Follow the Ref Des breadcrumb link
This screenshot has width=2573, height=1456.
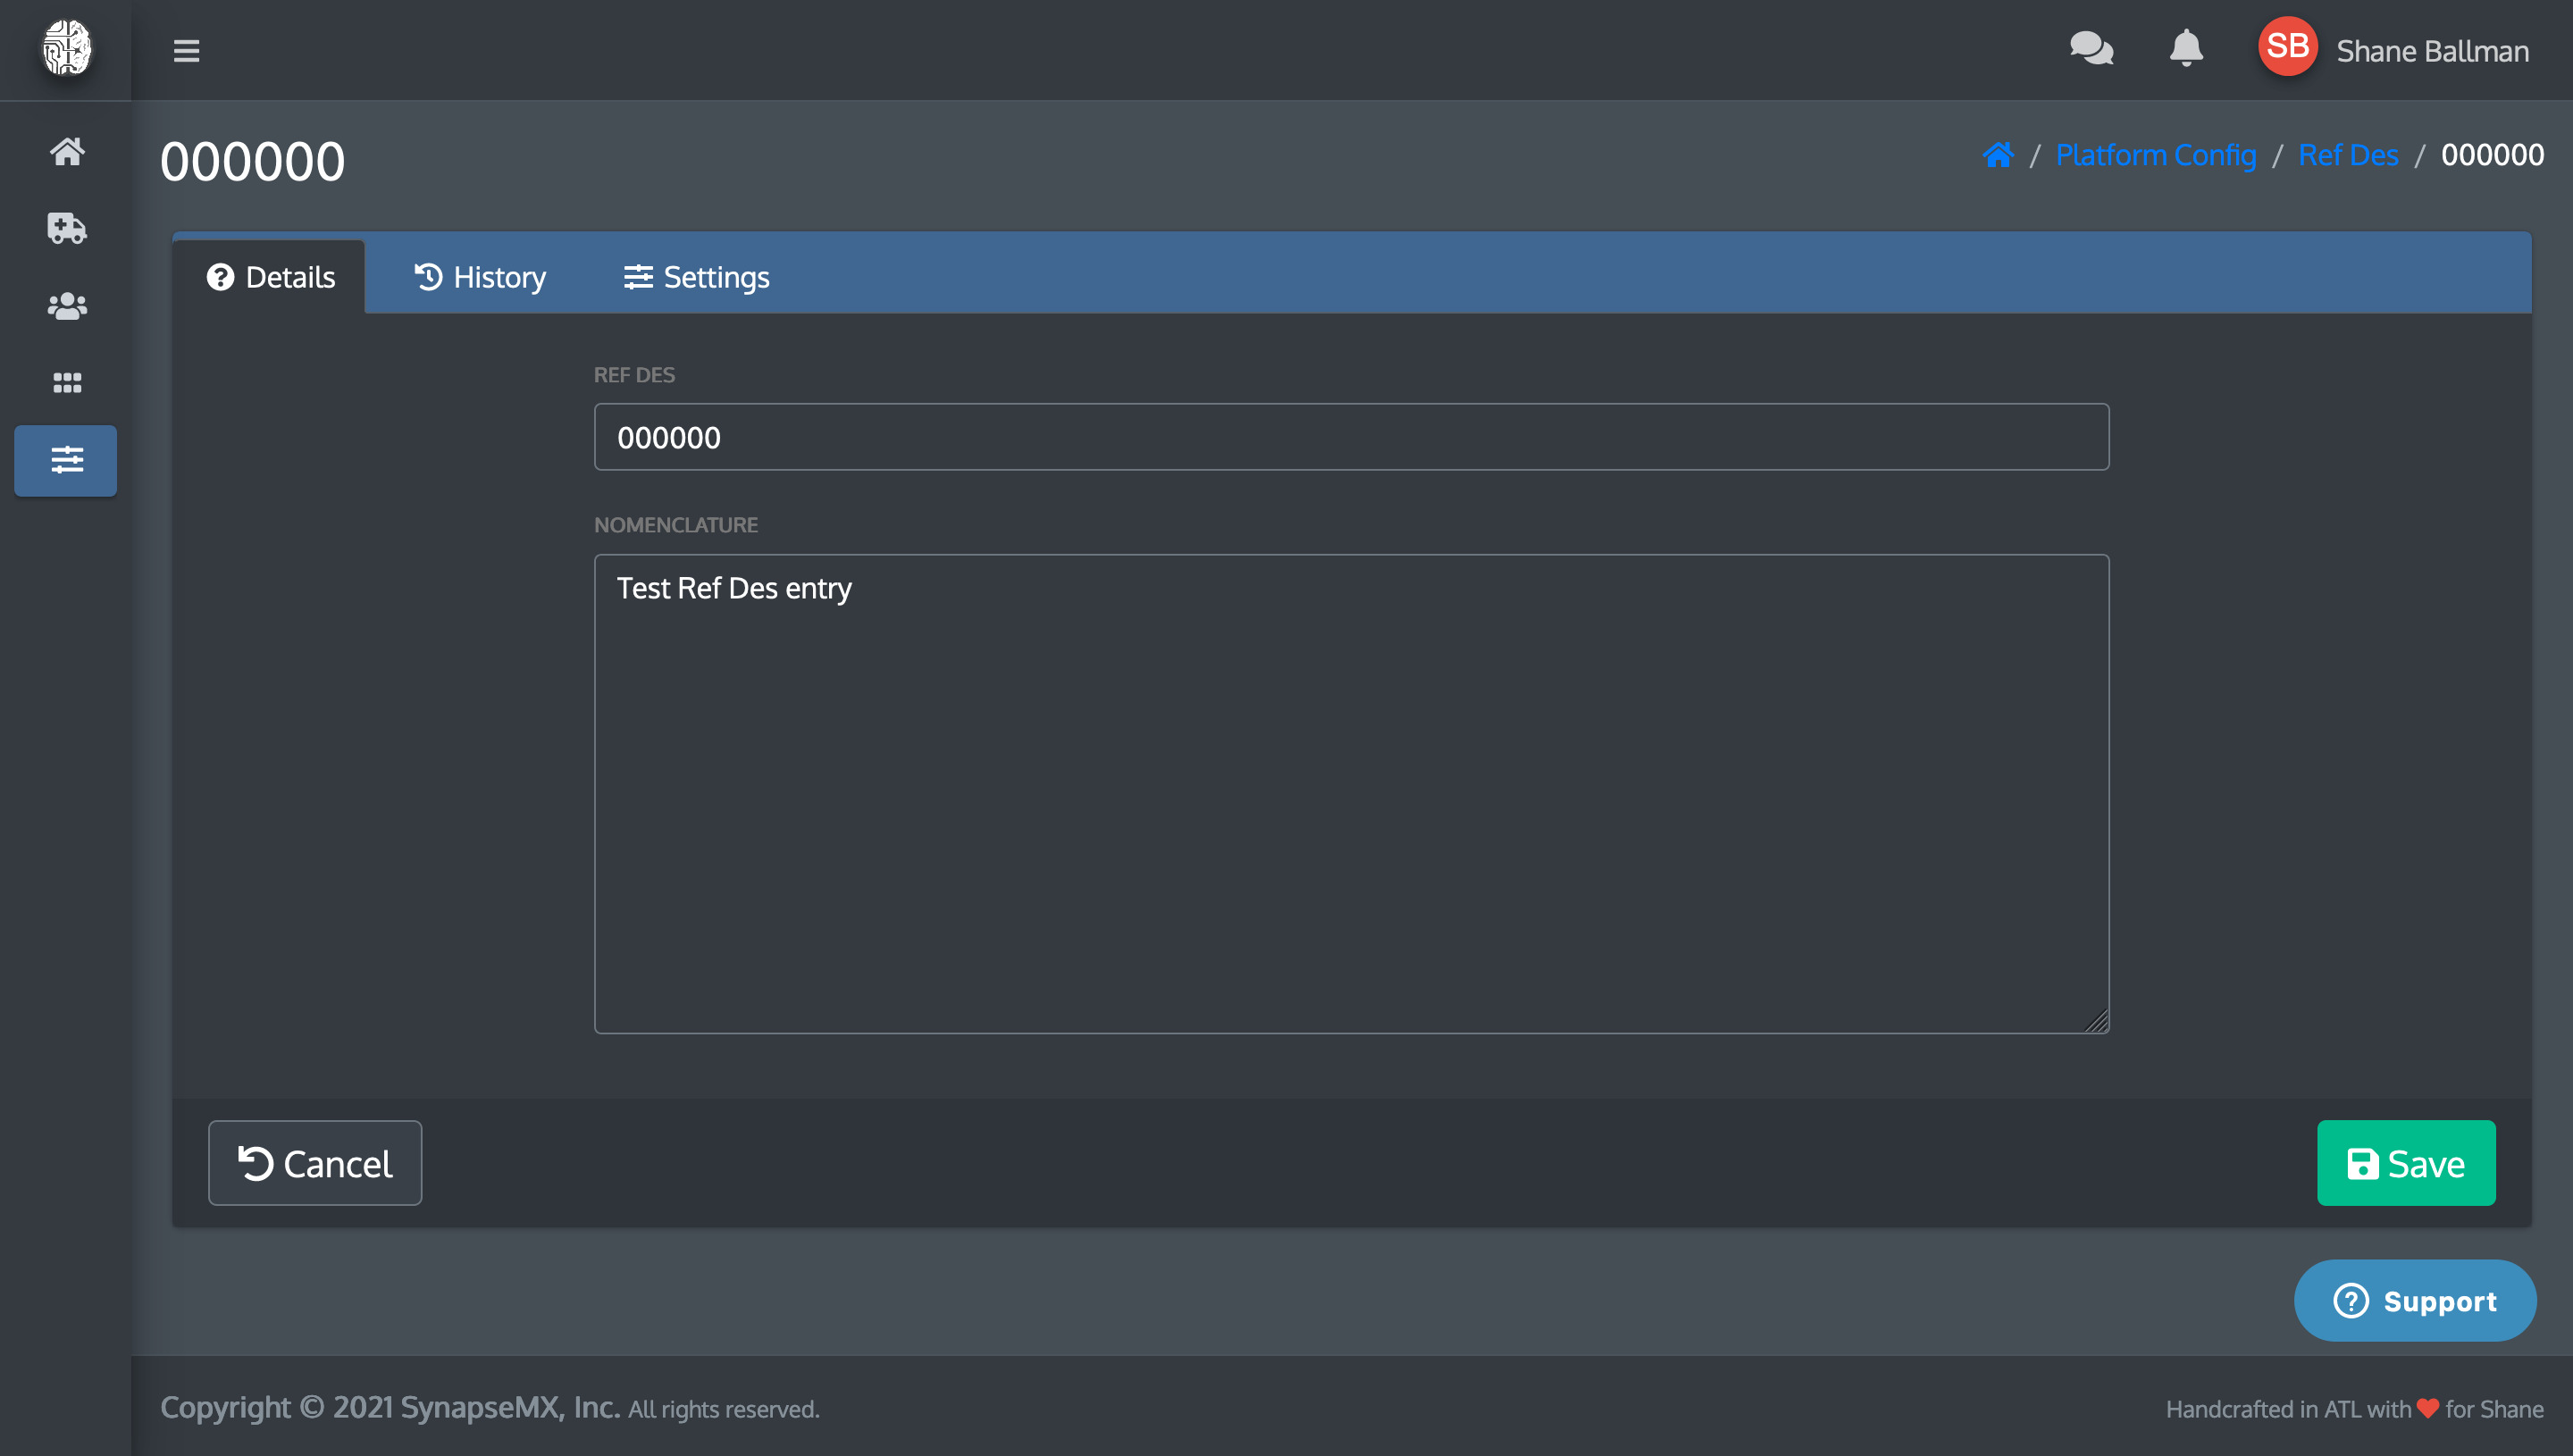pos(2347,155)
